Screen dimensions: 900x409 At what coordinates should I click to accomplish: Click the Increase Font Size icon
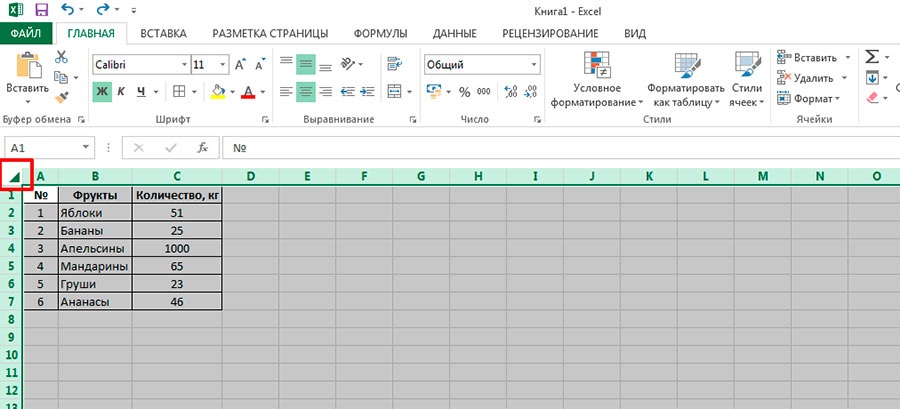[239, 64]
